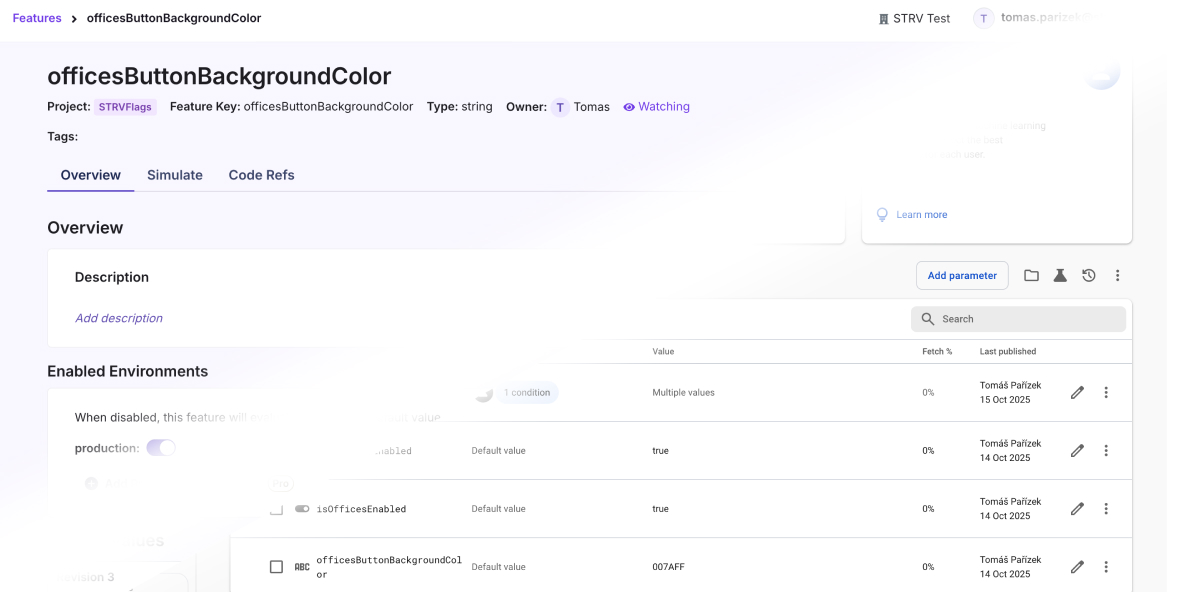
Task: Click the STRV Test organization icon
Action: coord(883,19)
